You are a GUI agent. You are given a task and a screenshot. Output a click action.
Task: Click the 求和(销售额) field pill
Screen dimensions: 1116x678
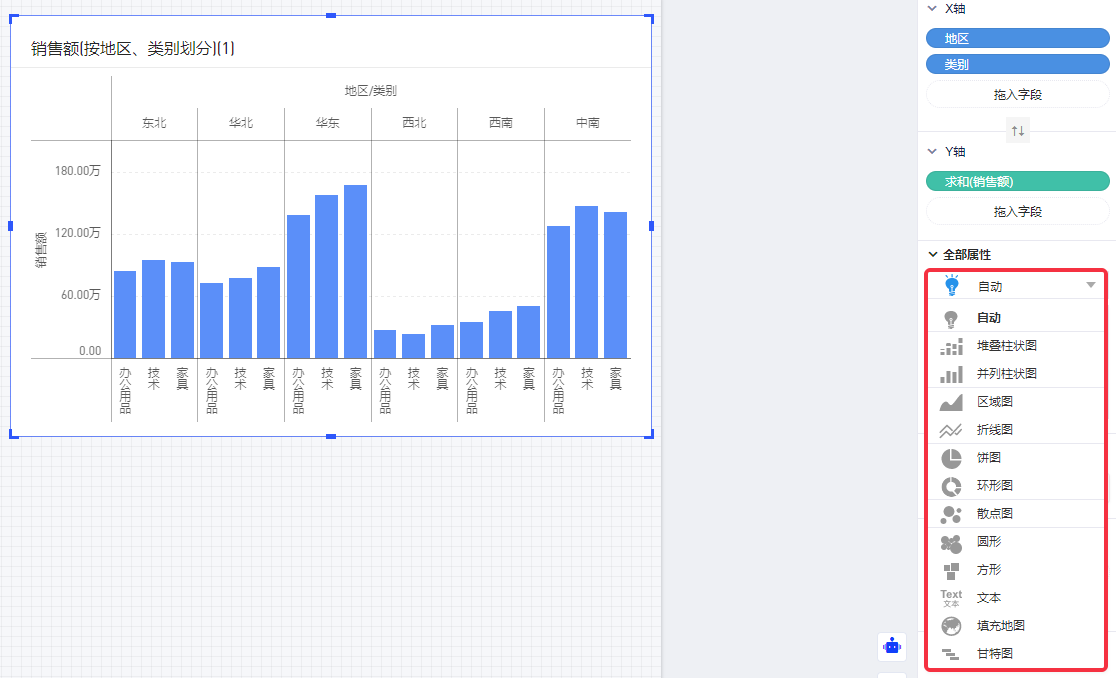tap(1017, 181)
